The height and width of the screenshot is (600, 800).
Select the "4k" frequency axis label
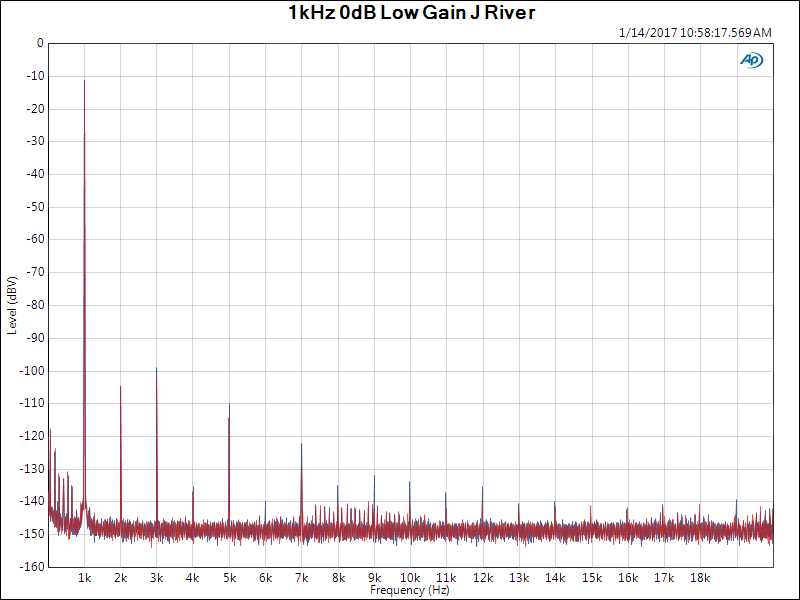193,578
